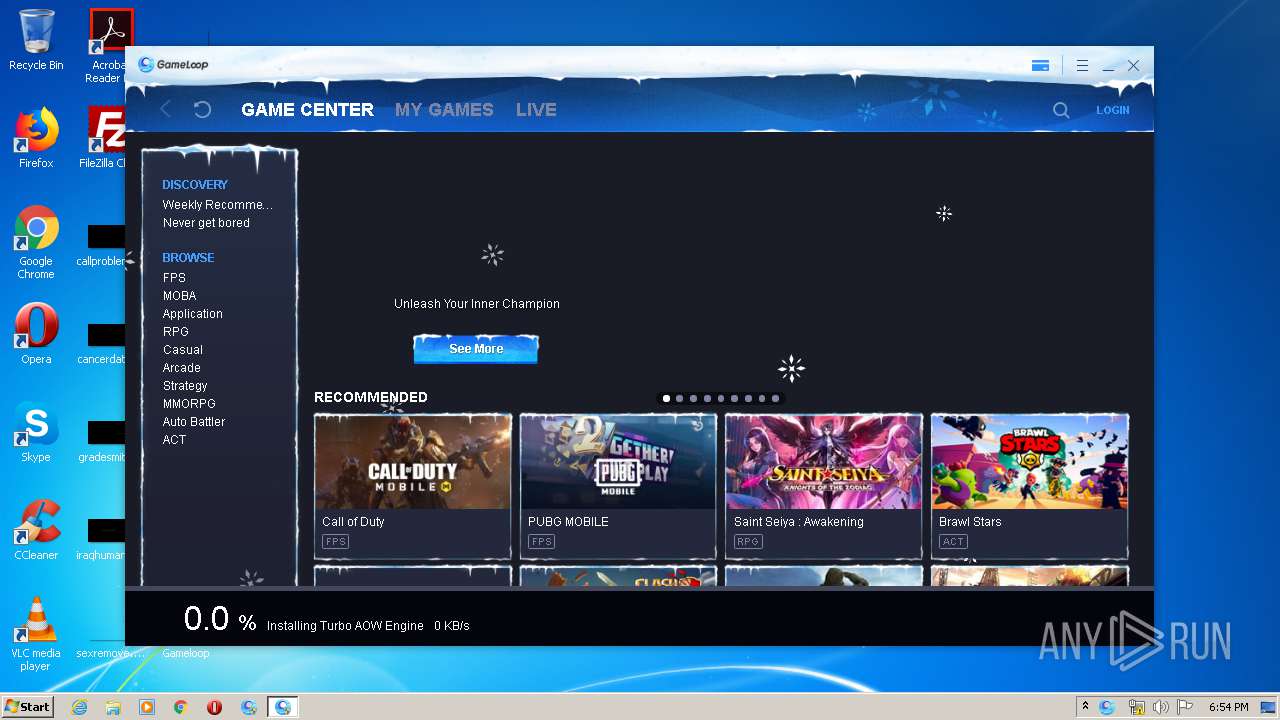Show hidden system tray icons
Screen dimensions: 1280x720
coord(1085,707)
